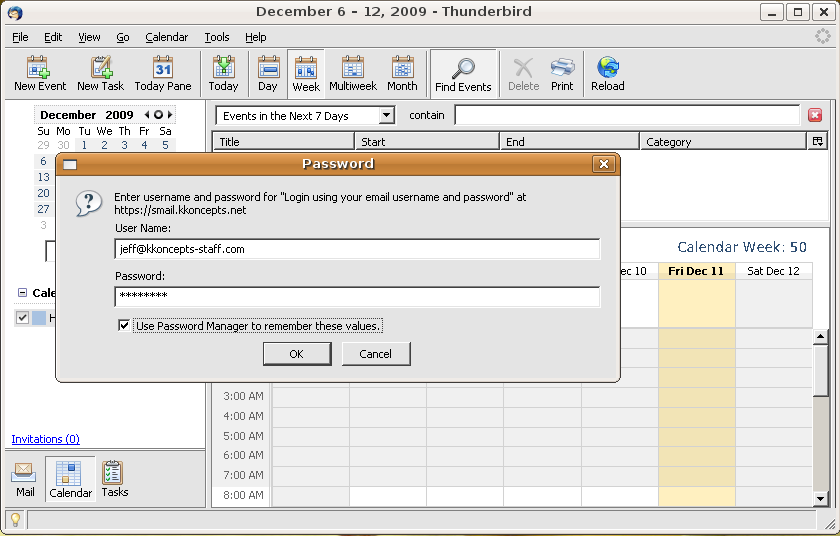This screenshot has height=536, width=840.
Task: Click the Thunderbird icon in title bar
Action: tap(15, 12)
